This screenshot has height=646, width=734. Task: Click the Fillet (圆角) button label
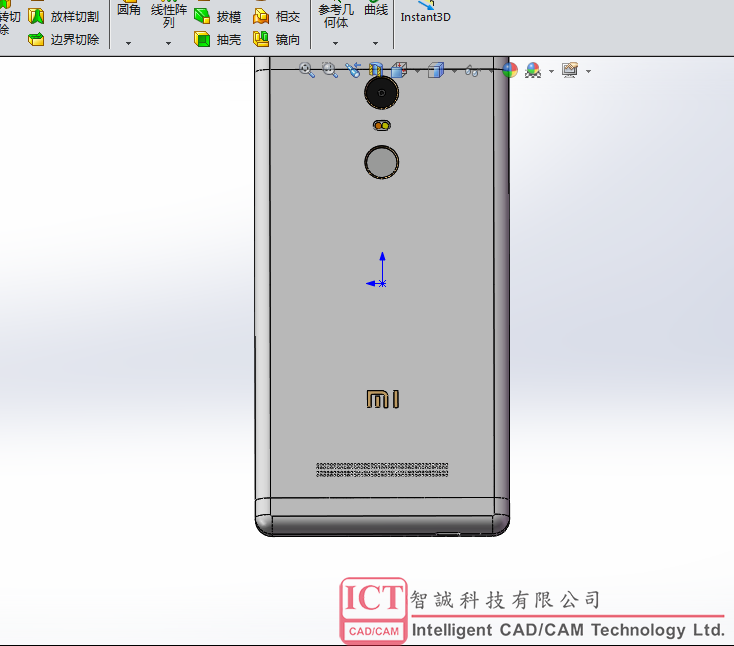[128, 9]
